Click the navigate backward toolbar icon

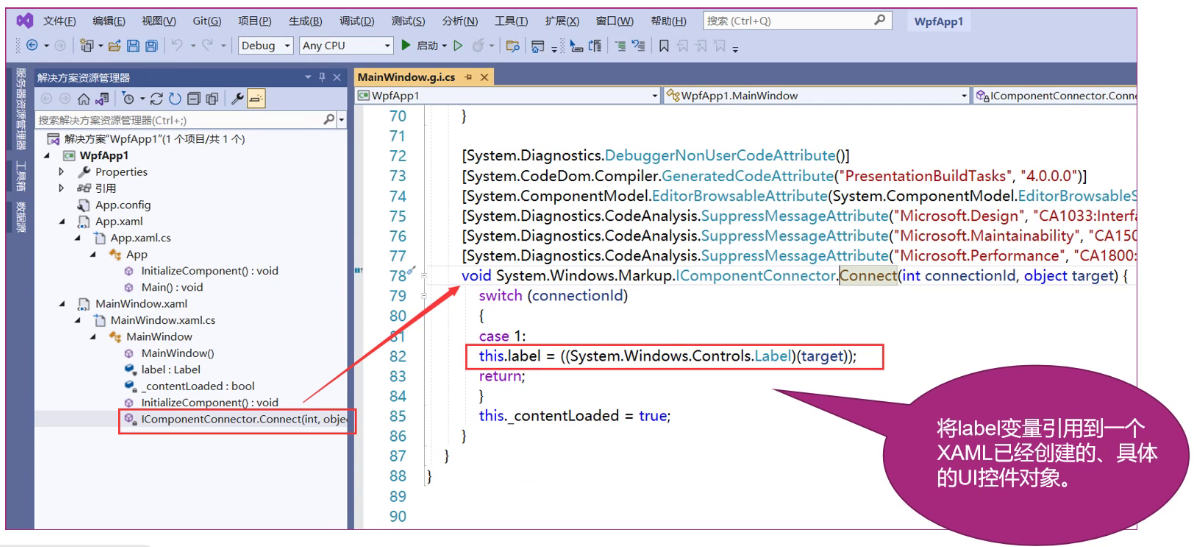(32, 46)
